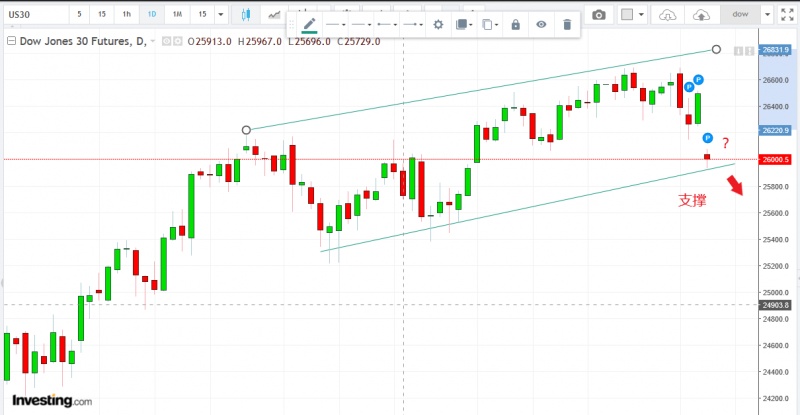Expand the timeframe interval dropdown arrow
The width and height of the screenshot is (800, 415).
click(220, 15)
